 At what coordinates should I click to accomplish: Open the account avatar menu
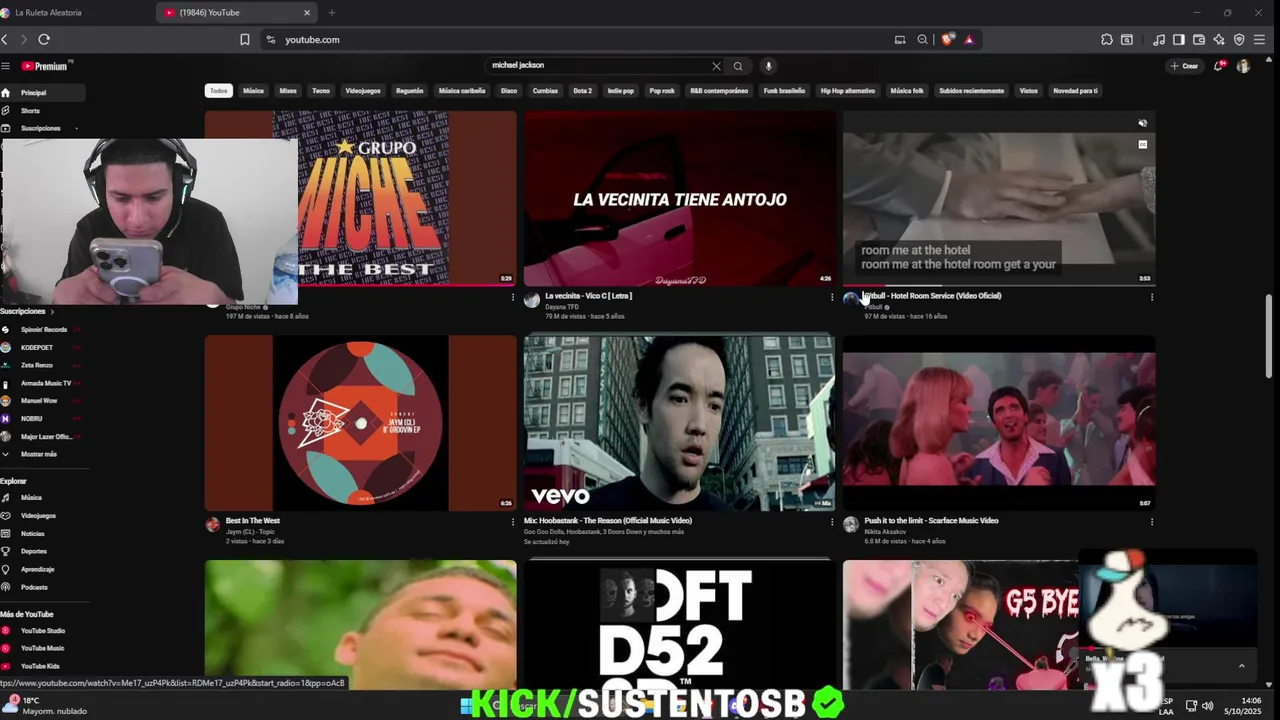click(1243, 66)
